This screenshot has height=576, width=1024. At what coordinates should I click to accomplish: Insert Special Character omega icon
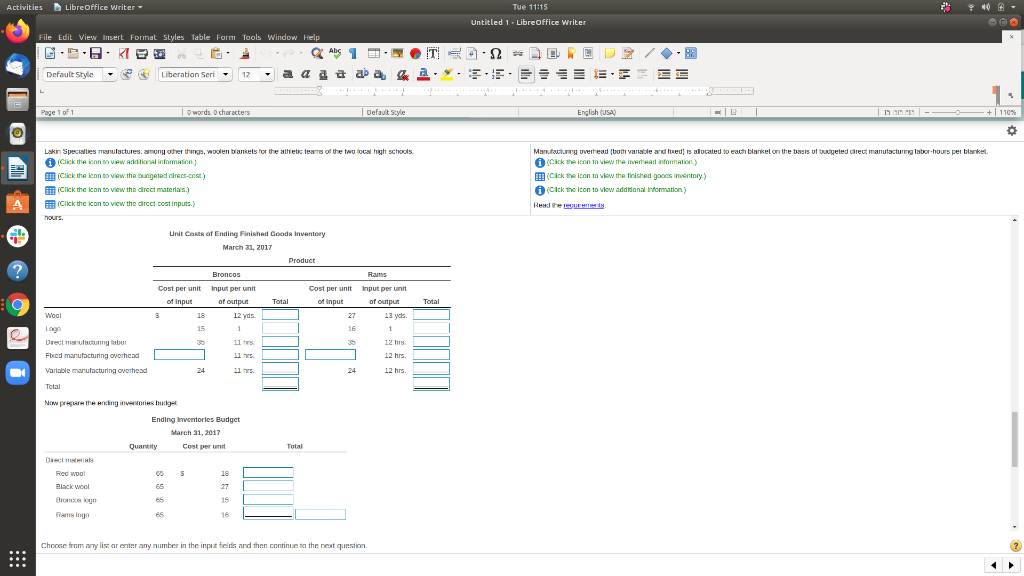coord(496,54)
